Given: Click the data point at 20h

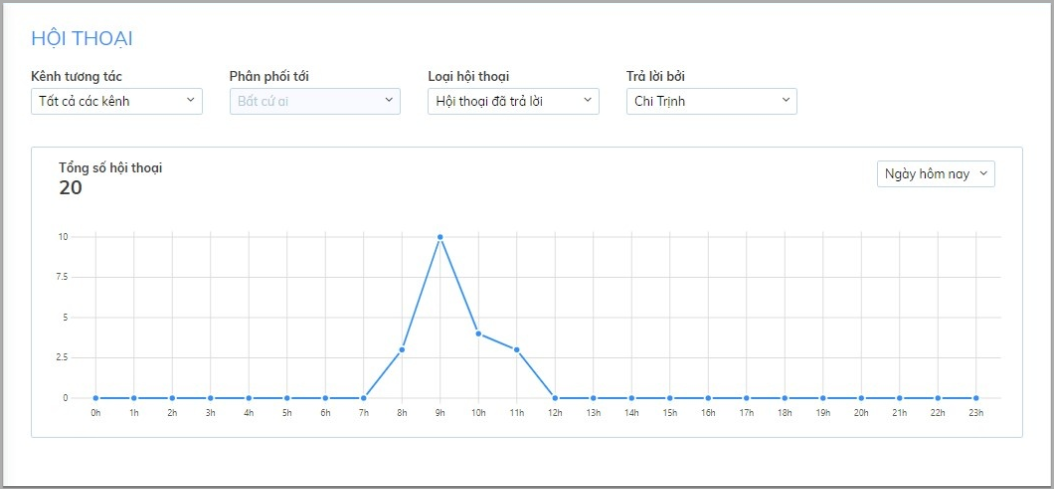Looking at the screenshot, I should click(x=861, y=398).
